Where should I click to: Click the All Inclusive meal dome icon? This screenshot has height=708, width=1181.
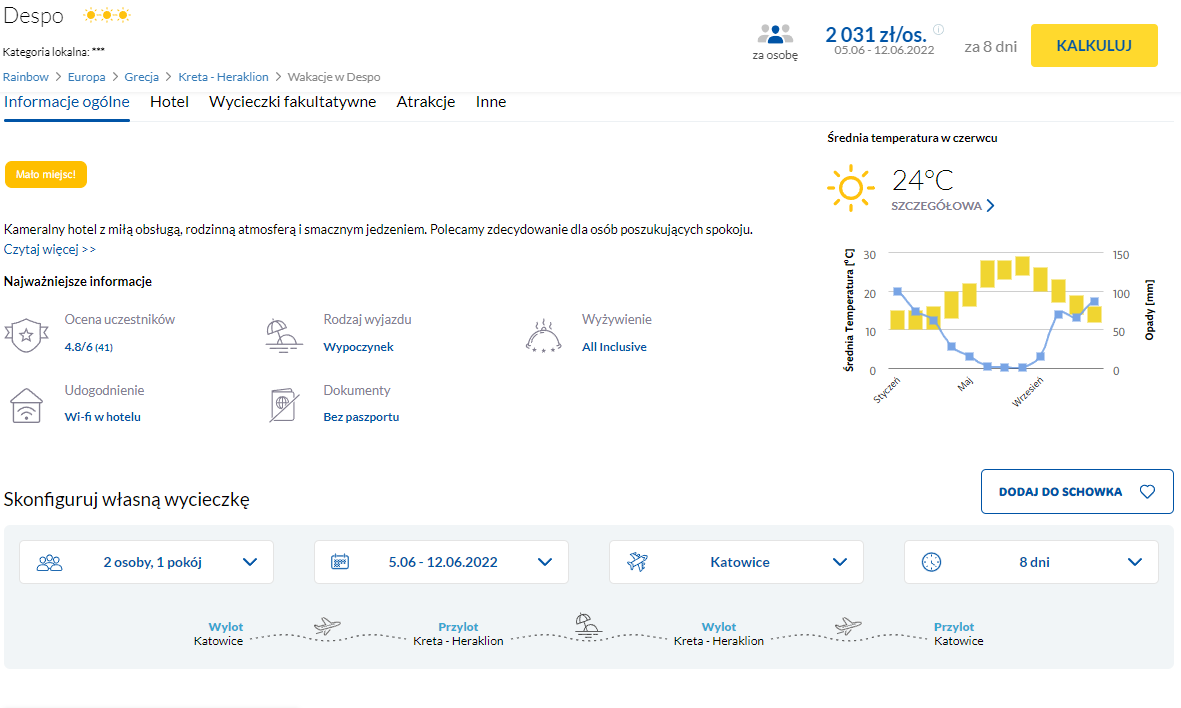click(543, 335)
